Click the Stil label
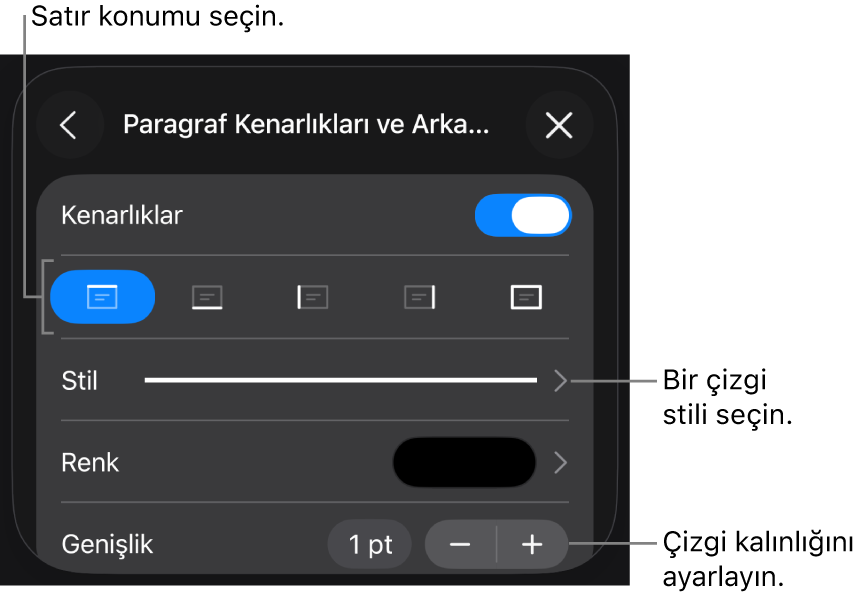The height and width of the screenshot is (601, 860). tap(80, 381)
